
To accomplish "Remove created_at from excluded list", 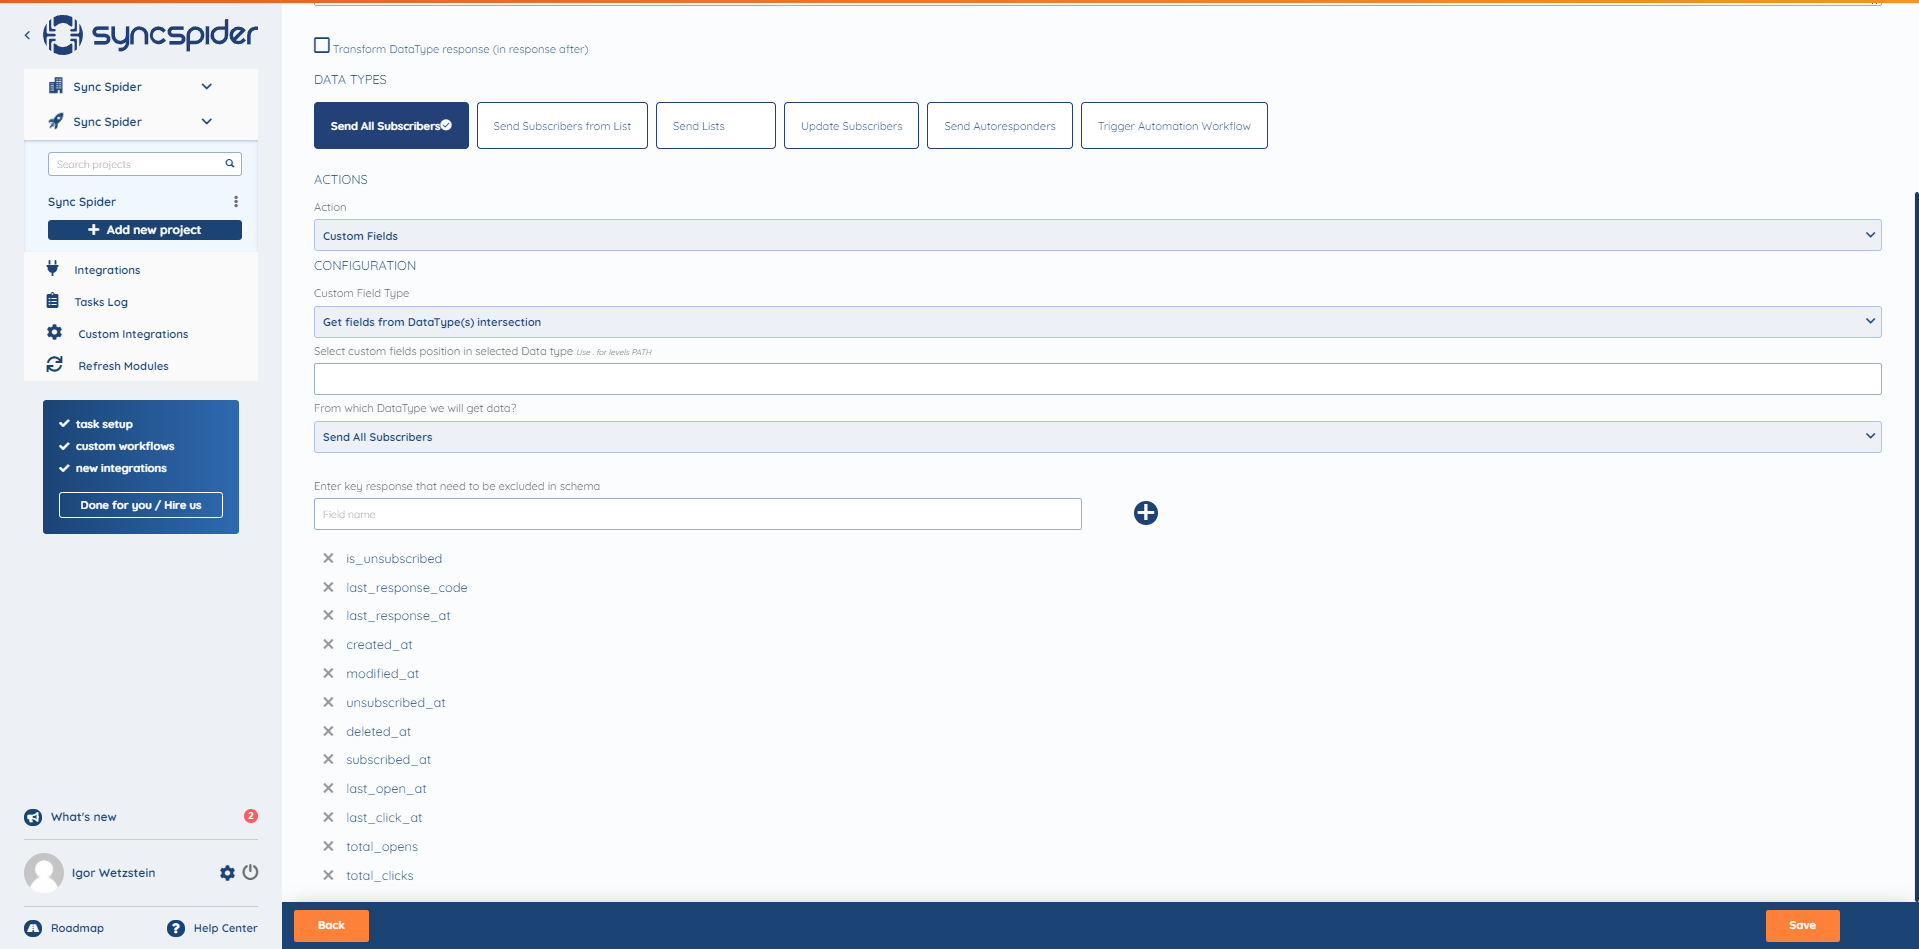I will (328, 644).
